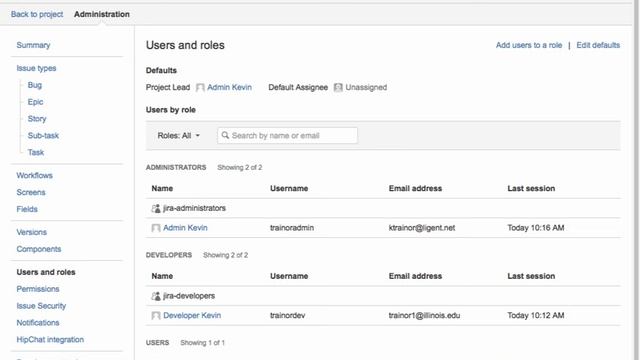Go Back to project
Screen dimensions: 640x360
tap(37, 14)
